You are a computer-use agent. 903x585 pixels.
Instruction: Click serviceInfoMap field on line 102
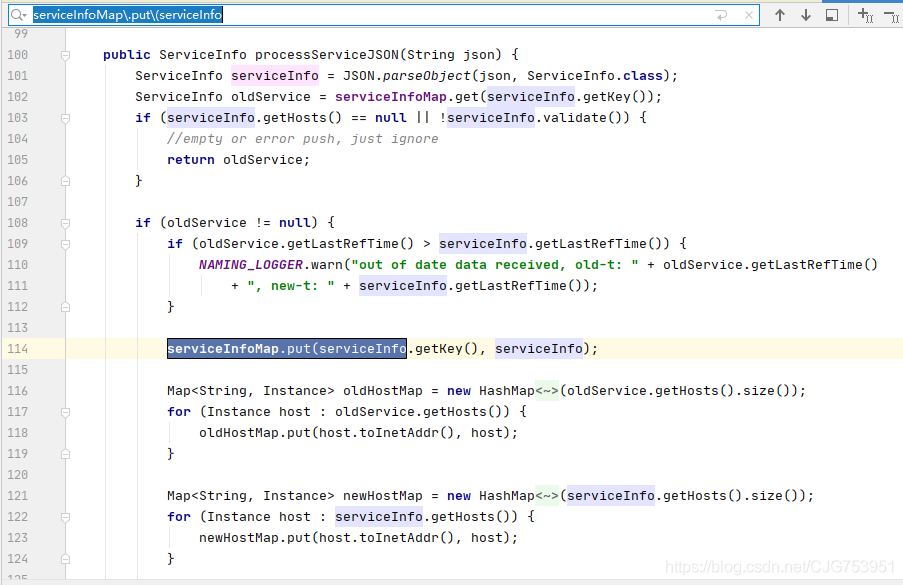pyautogui.click(x=390, y=97)
